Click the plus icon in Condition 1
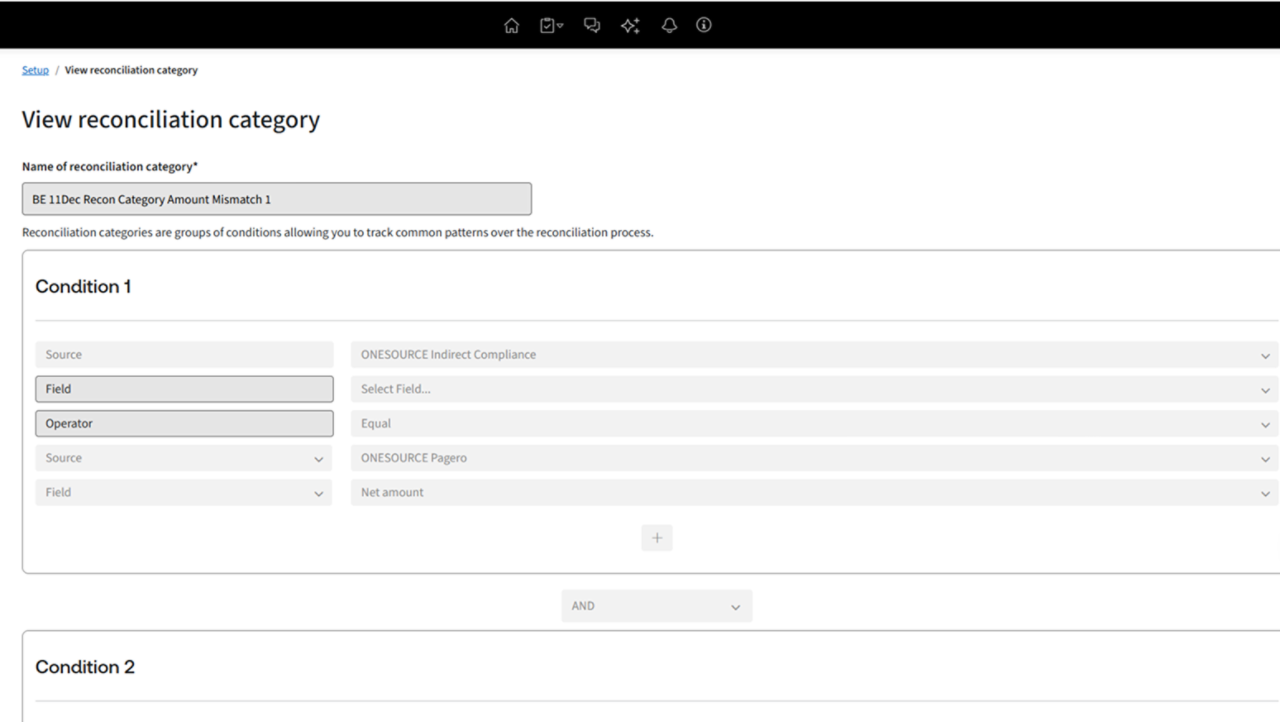Viewport: 1280px width, 722px height. [x=657, y=538]
